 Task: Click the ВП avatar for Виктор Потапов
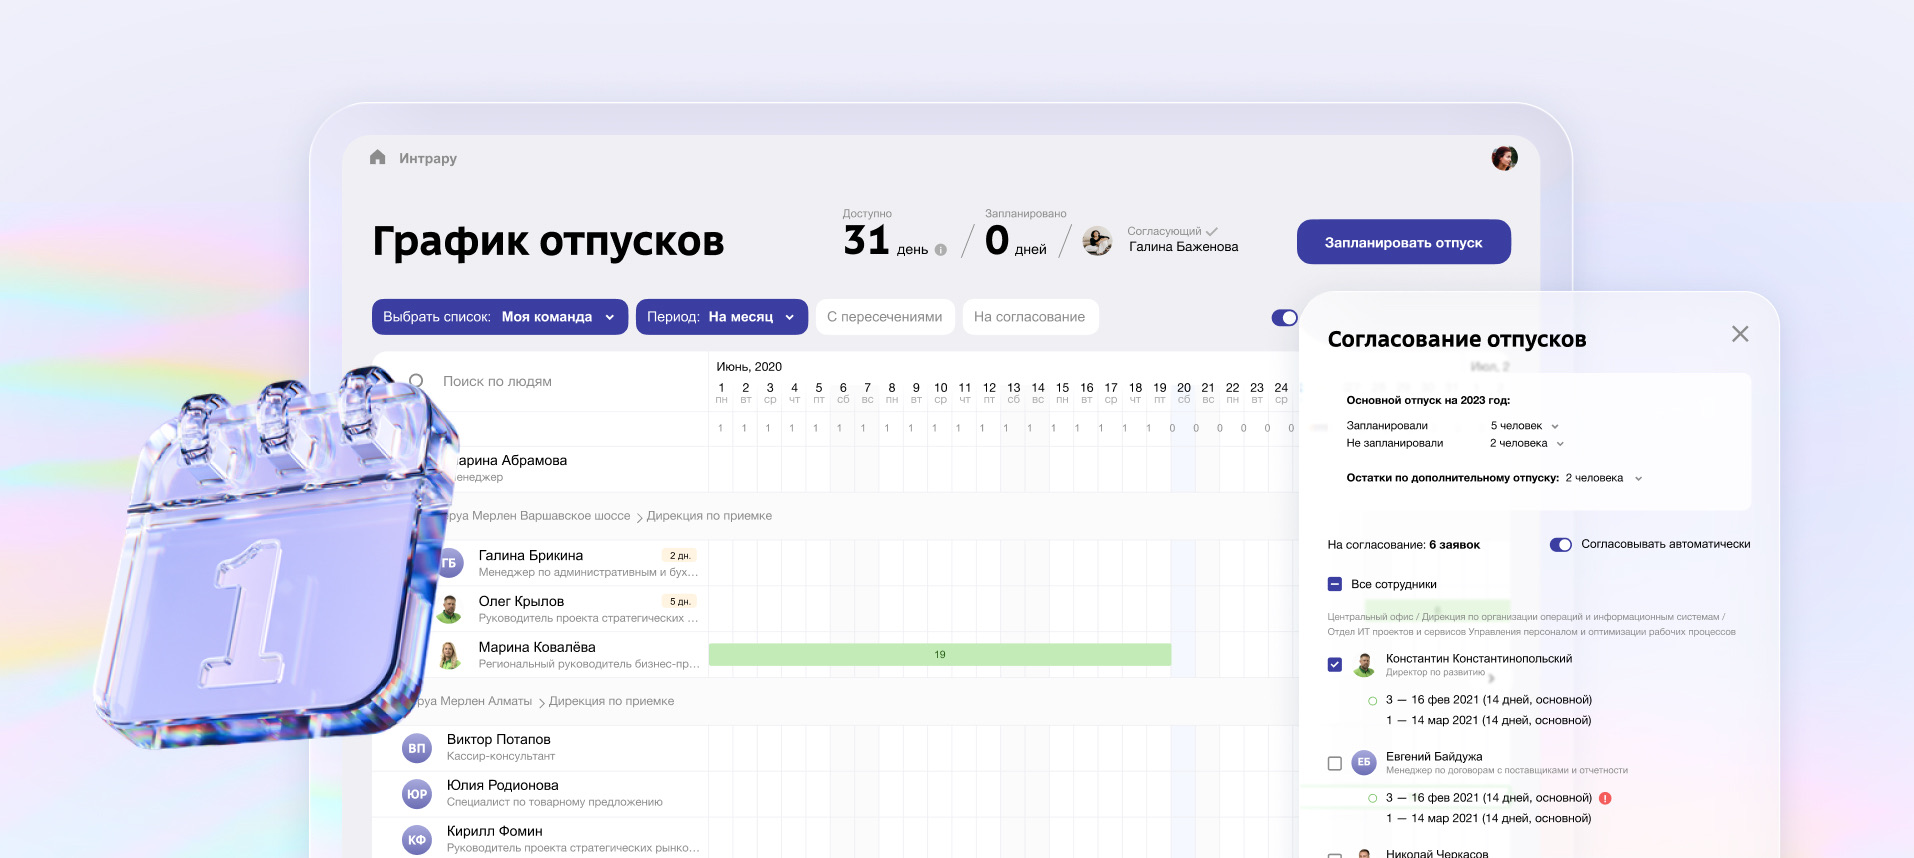(417, 748)
